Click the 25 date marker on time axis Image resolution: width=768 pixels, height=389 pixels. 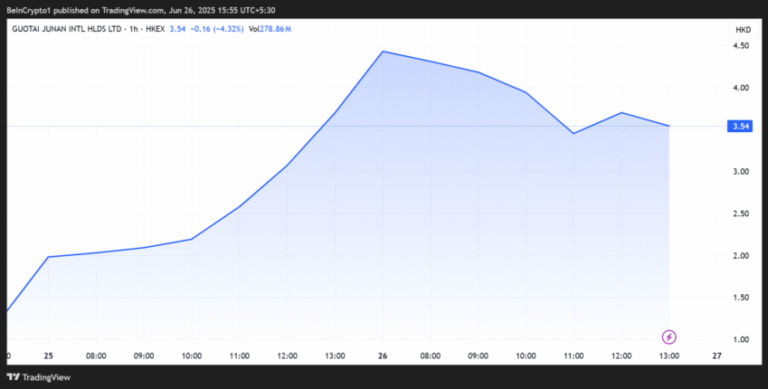pyautogui.click(x=48, y=356)
